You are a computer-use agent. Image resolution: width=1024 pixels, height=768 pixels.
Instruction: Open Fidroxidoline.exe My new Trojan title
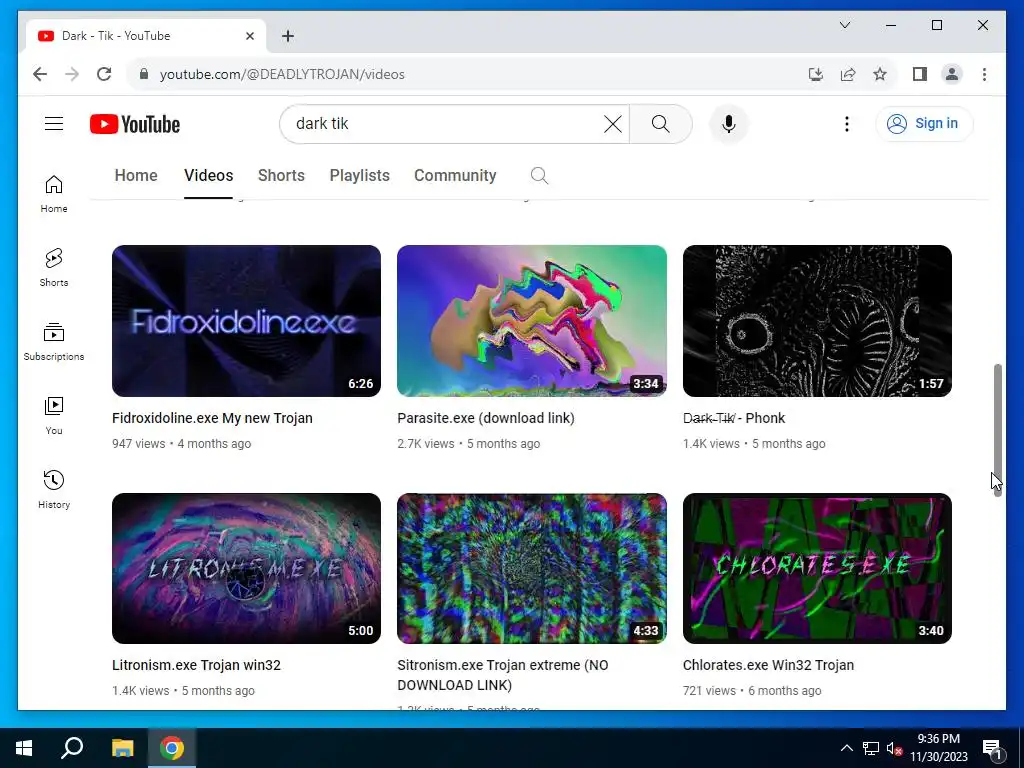tap(212, 418)
